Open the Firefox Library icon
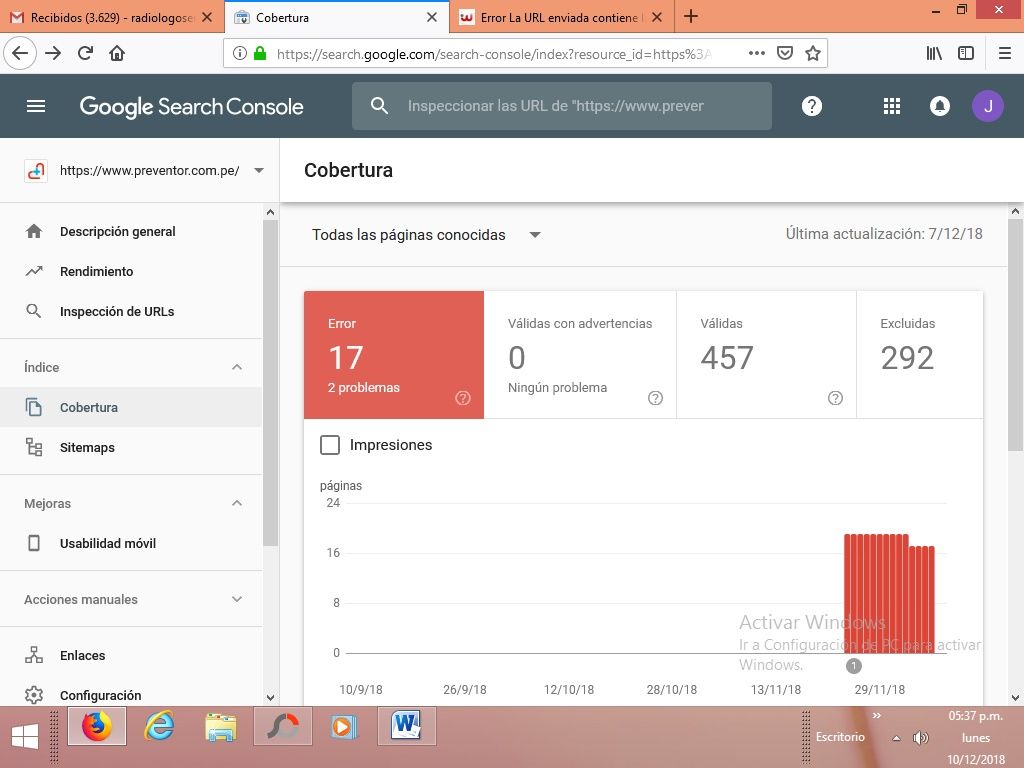Image resolution: width=1024 pixels, height=768 pixels. coord(934,54)
